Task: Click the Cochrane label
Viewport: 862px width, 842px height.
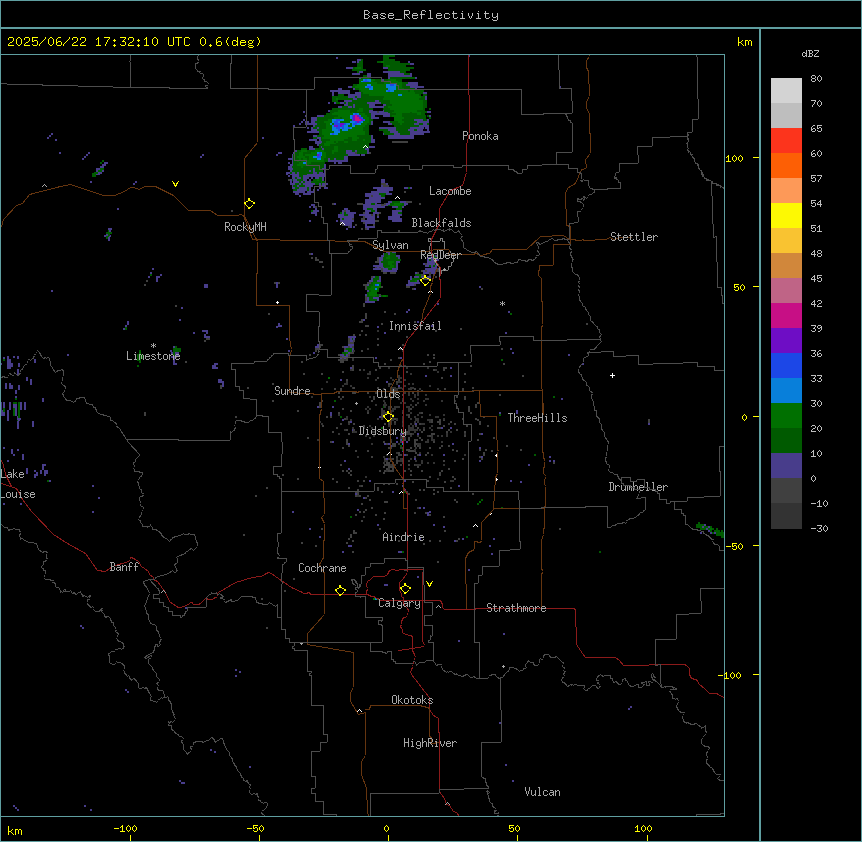Action: (x=322, y=568)
